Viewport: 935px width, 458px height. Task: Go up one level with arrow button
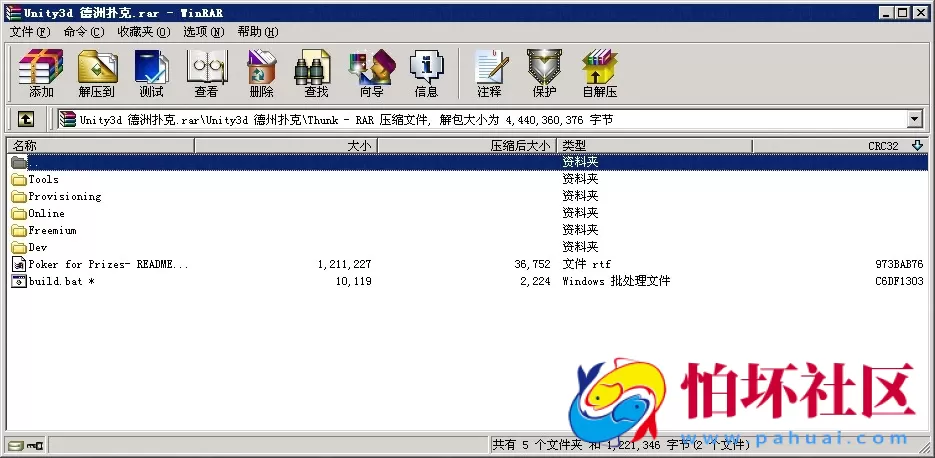[x=26, y=119]
